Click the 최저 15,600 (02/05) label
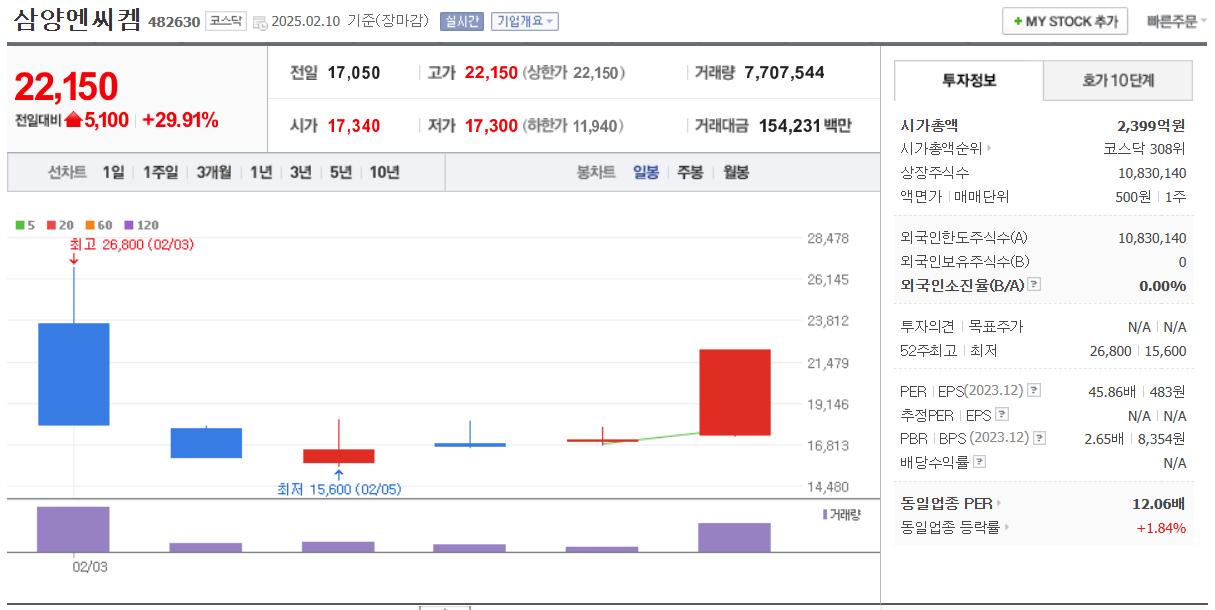The width and height of the screenshot is (1215, 610). point(339,489)
